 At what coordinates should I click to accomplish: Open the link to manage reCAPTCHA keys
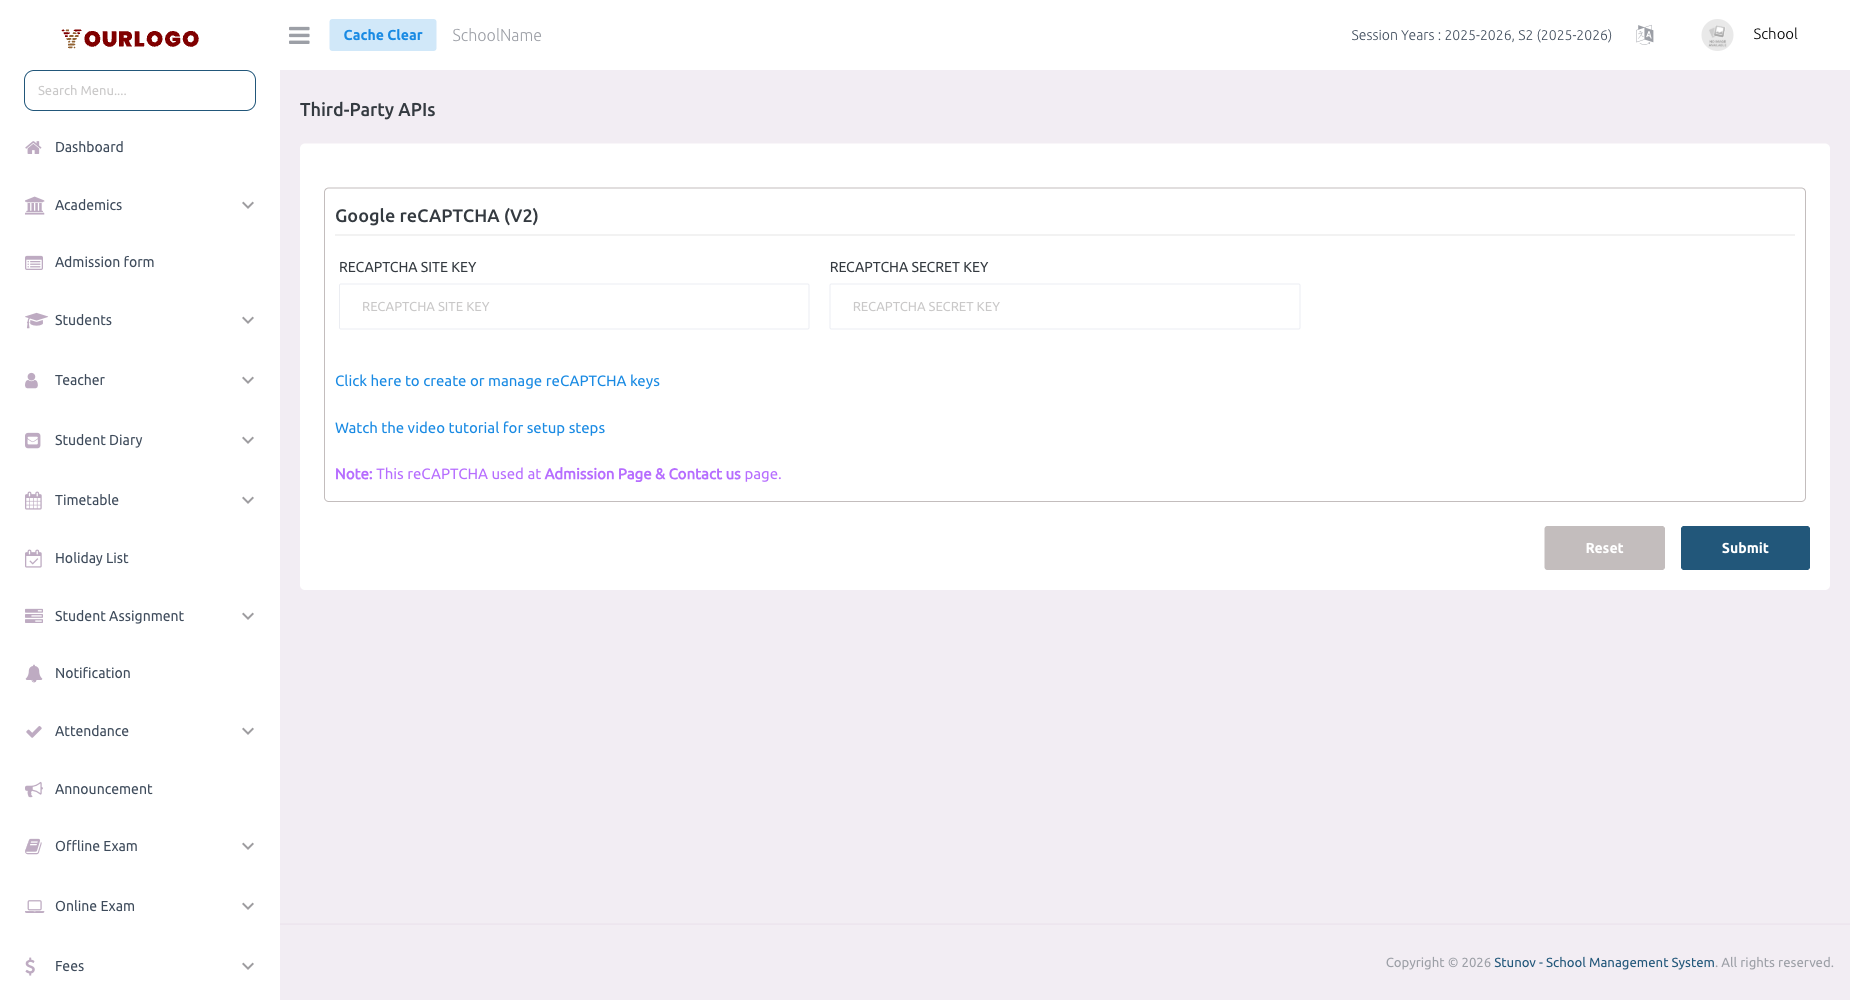[x=497, y=380]
